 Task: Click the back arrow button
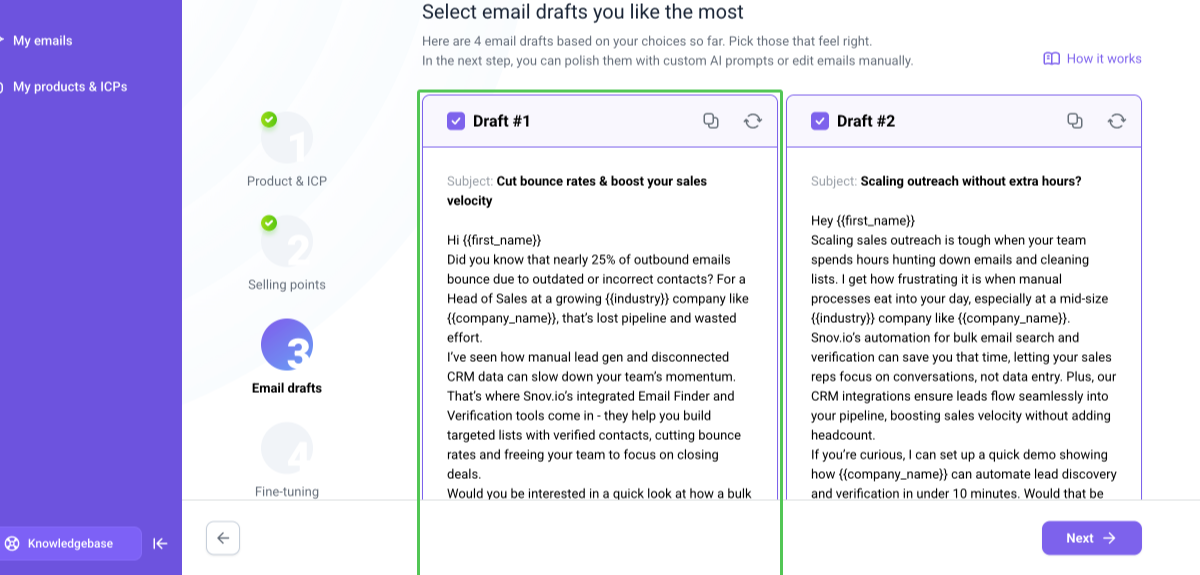point(223,538)
